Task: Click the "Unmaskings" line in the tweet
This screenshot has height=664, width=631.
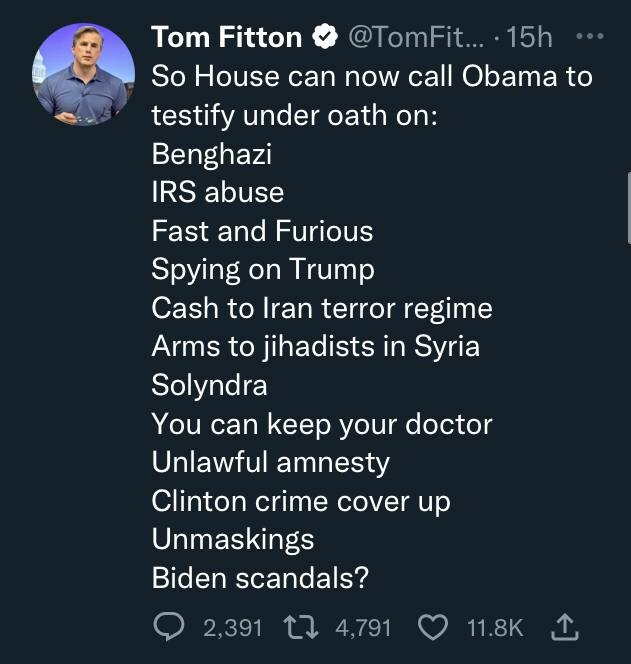Action: 232,539
